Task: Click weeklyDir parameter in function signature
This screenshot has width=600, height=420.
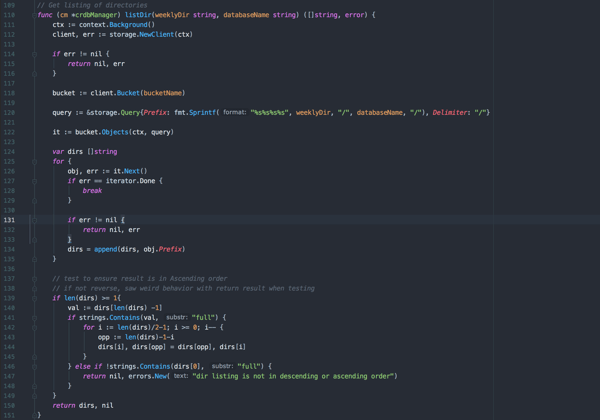Action: coord(172,15)
